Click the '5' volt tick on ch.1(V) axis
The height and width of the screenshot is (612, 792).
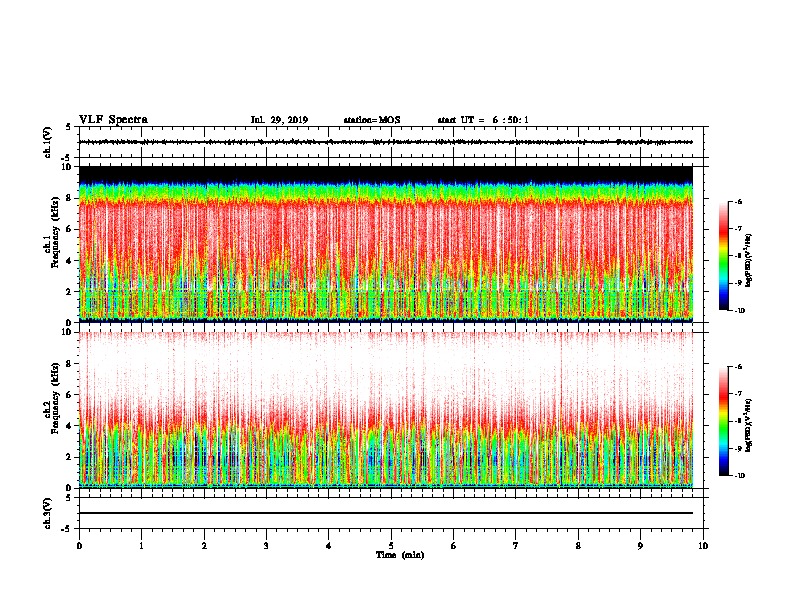click(69, 127)
